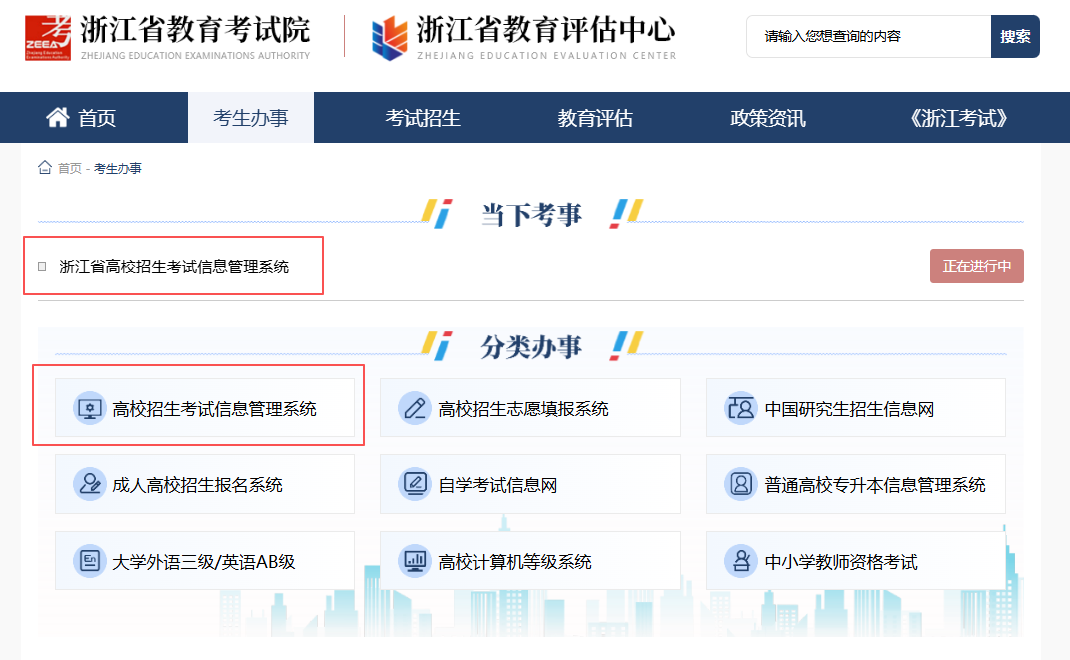
Task: Open the 考生办事 tab
Action: [251, 118]
